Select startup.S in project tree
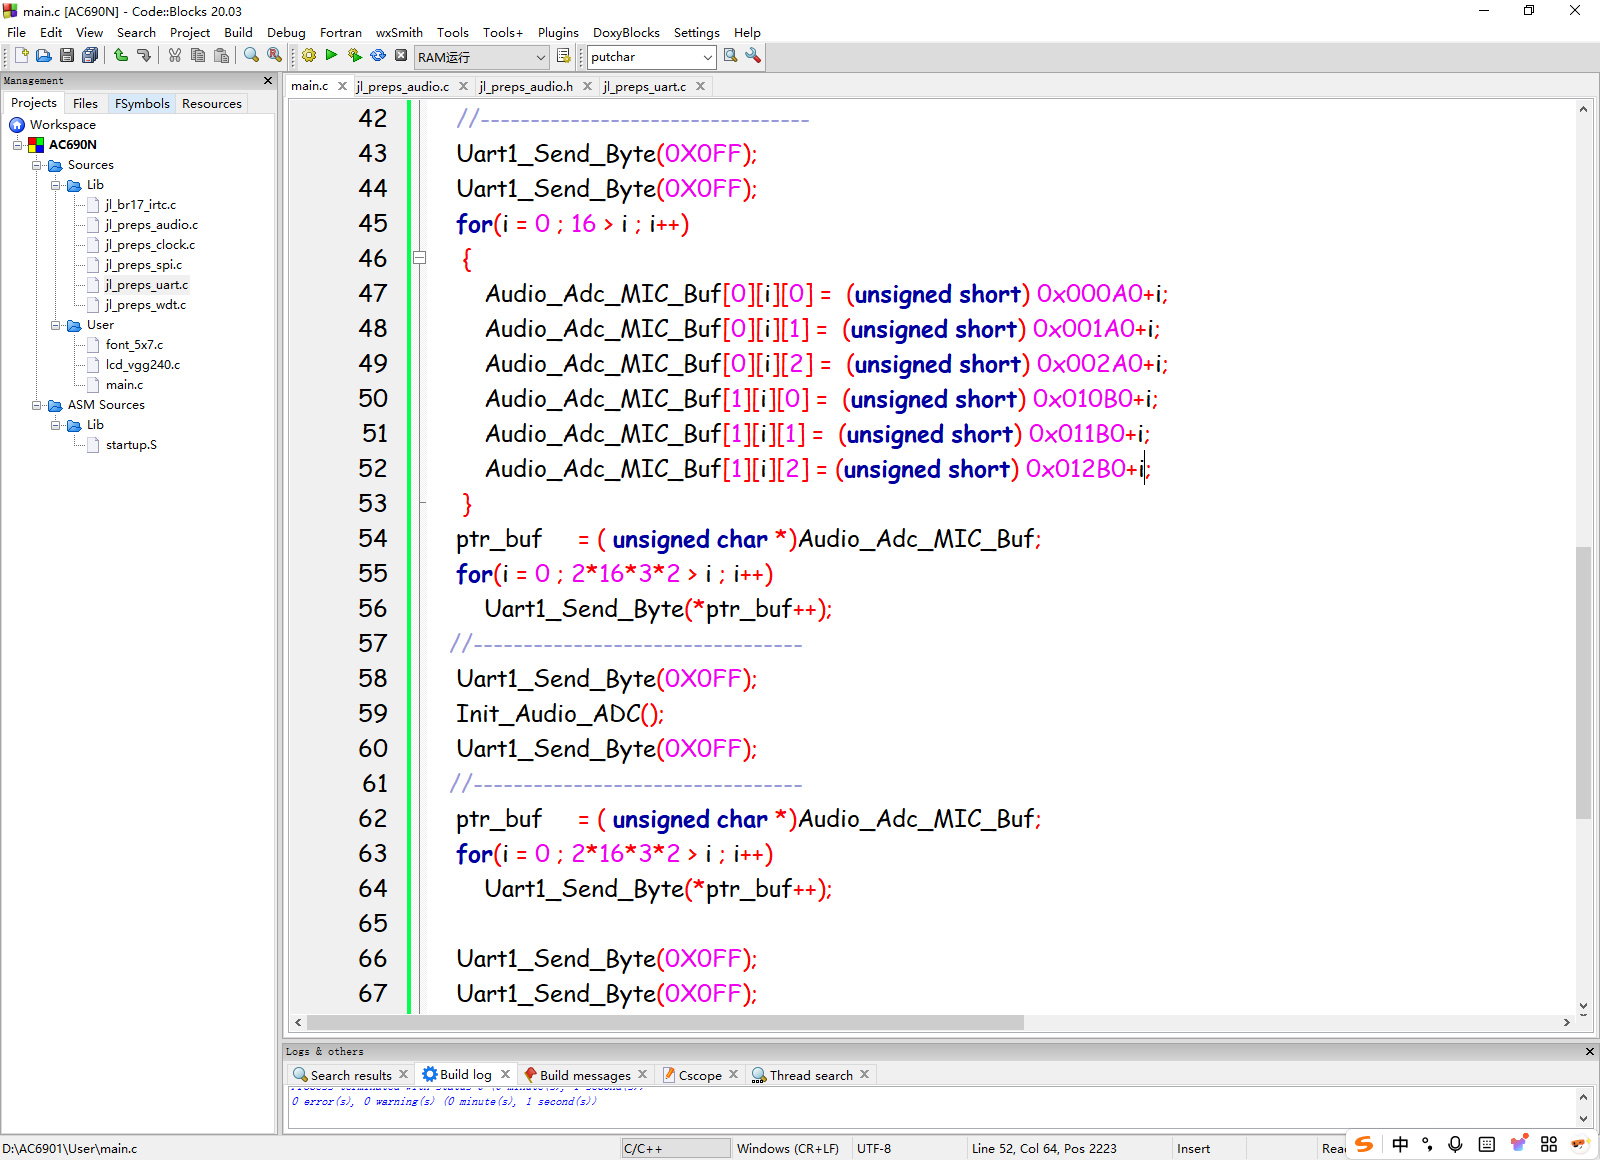Screen dimensions: 1600x1160 pos(131,445)
